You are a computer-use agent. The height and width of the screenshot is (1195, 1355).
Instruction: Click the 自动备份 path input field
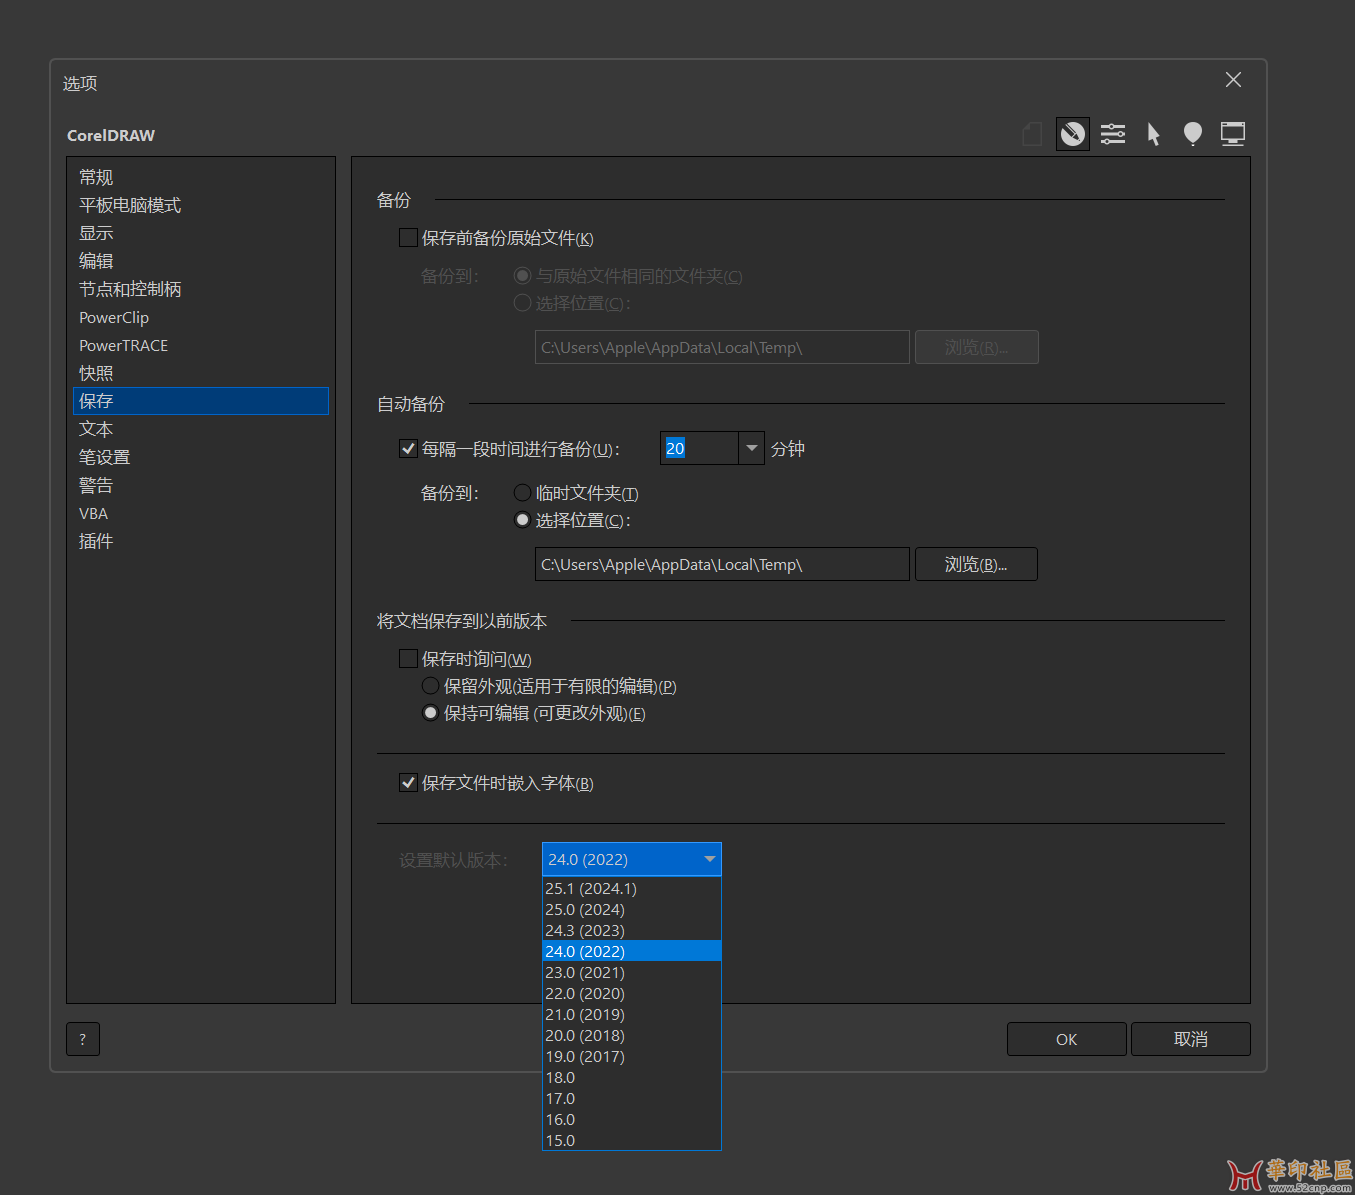(722, 564)
